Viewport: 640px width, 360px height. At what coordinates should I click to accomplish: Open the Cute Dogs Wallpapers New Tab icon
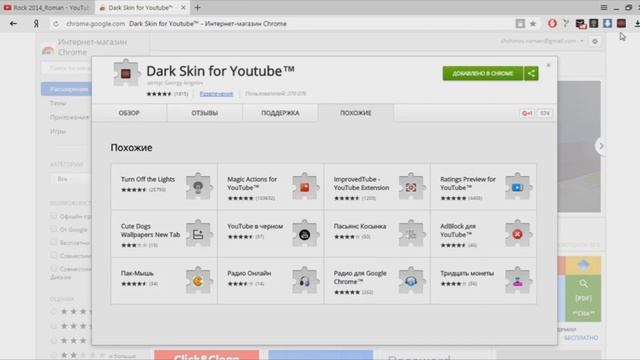pyautogui.click(x=199, y=233)
